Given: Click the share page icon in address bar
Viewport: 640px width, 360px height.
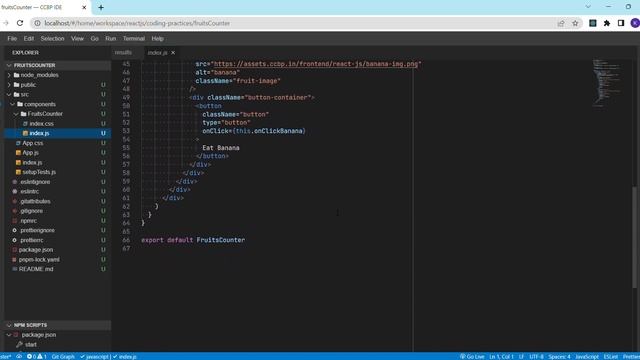Looking at the screenshot, I should pos(561,23).
